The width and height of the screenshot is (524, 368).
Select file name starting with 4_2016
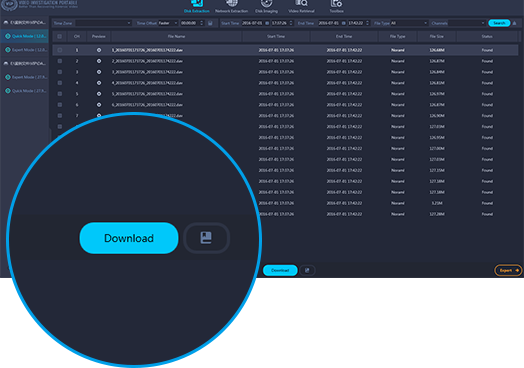(x=147, y=83)
